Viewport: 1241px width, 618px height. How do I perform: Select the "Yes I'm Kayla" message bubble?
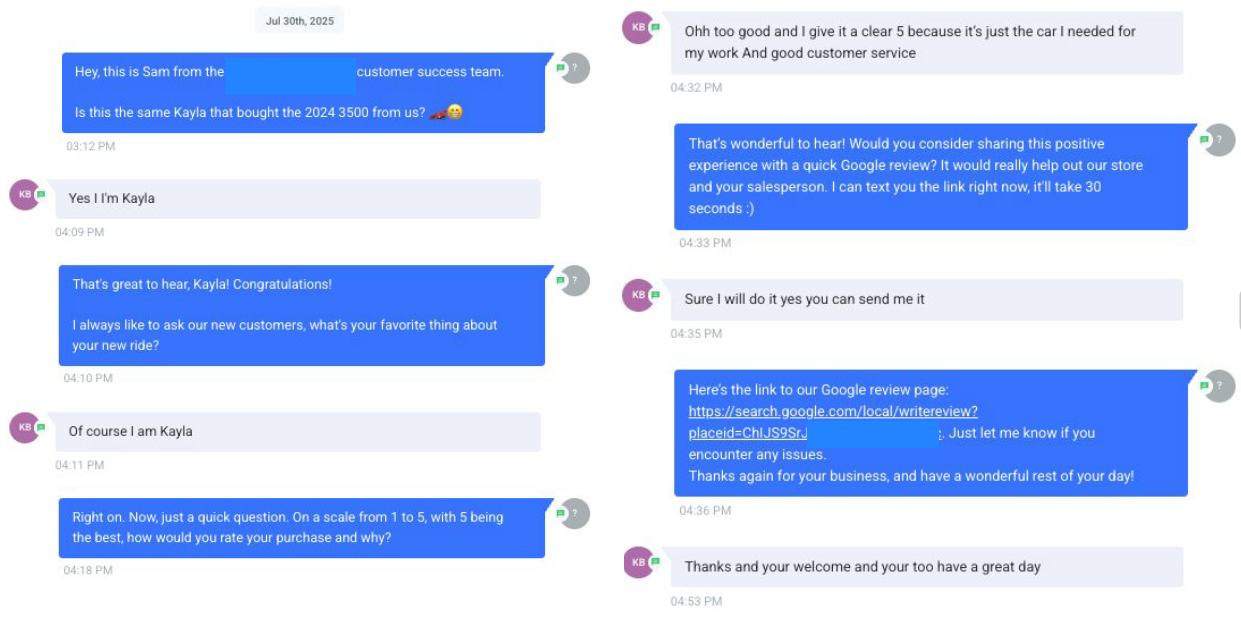point(290,198)
